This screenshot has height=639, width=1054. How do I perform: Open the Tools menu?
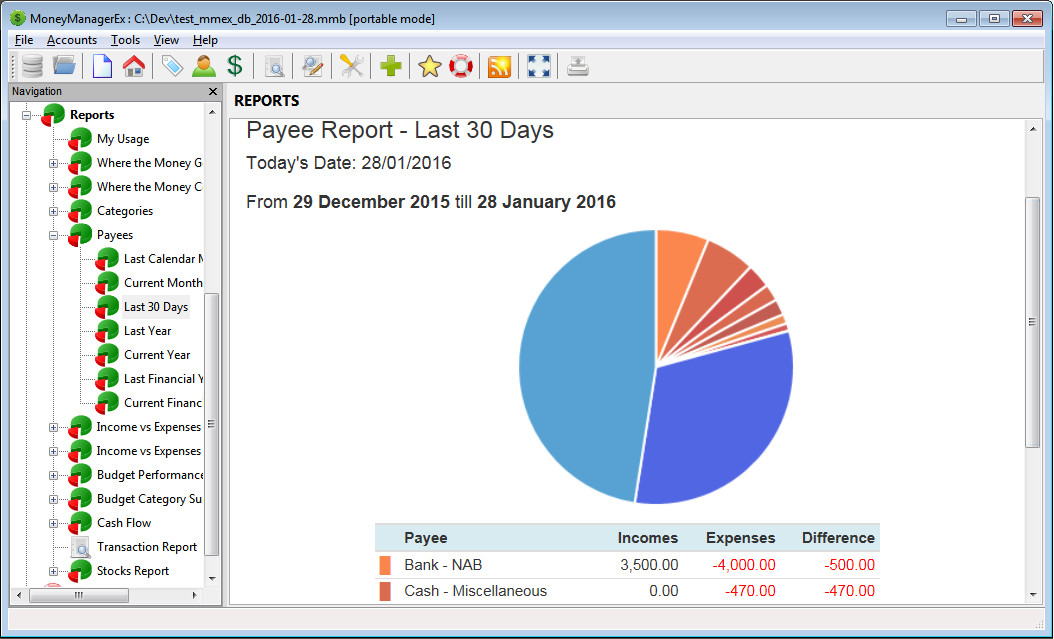click(x=125, y=40)
